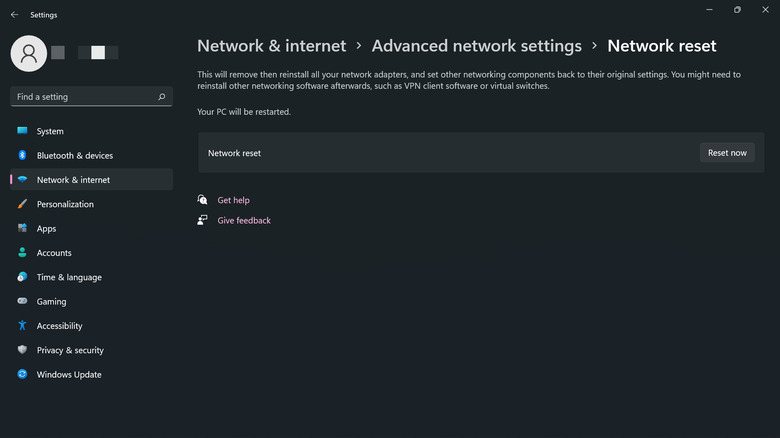Click the user profile avatar
780x438 pixels.
[x=28, y=54]
